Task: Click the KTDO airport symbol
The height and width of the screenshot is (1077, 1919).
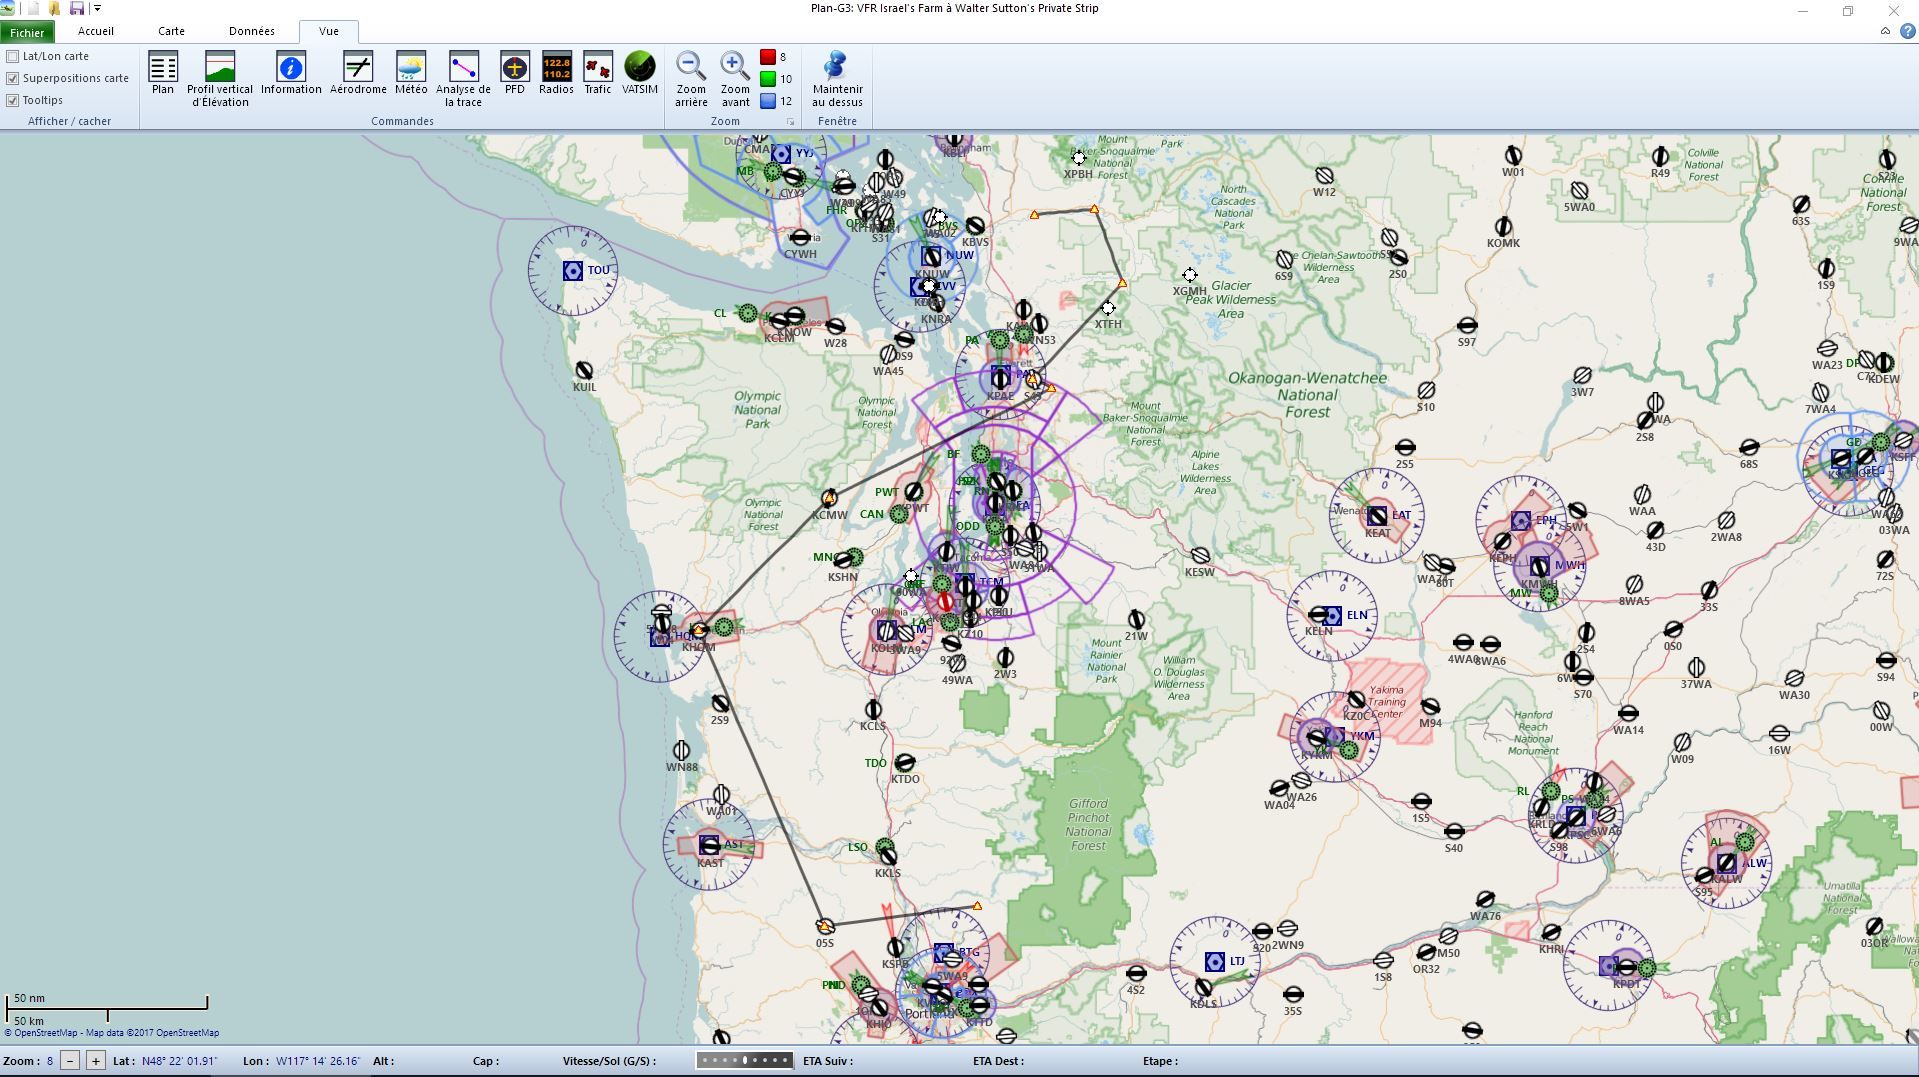Action: (904, 763)
